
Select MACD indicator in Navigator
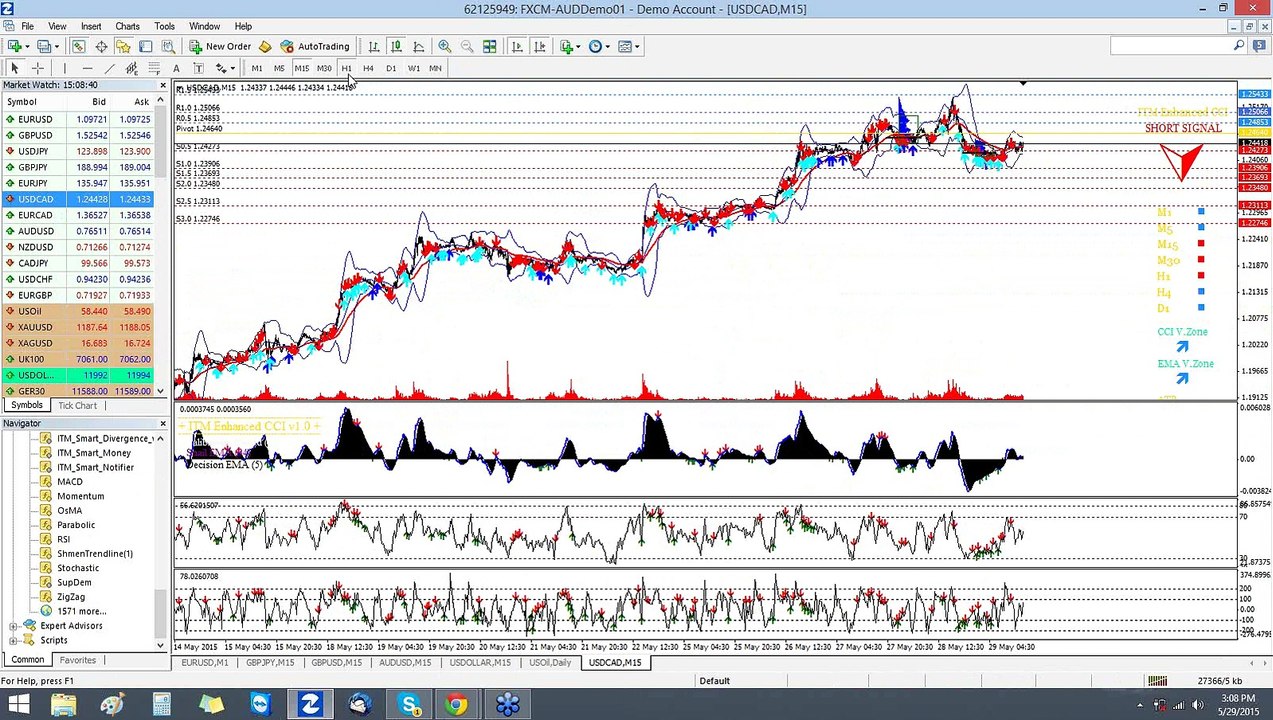(x=70, y=482)
